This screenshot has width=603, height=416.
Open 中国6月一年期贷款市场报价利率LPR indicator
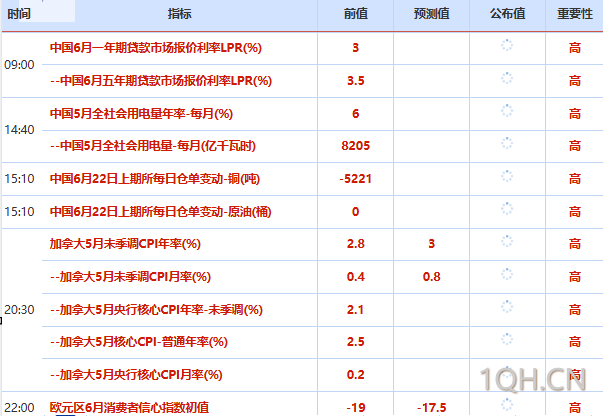pyautogui.click(x=156, y=48)
